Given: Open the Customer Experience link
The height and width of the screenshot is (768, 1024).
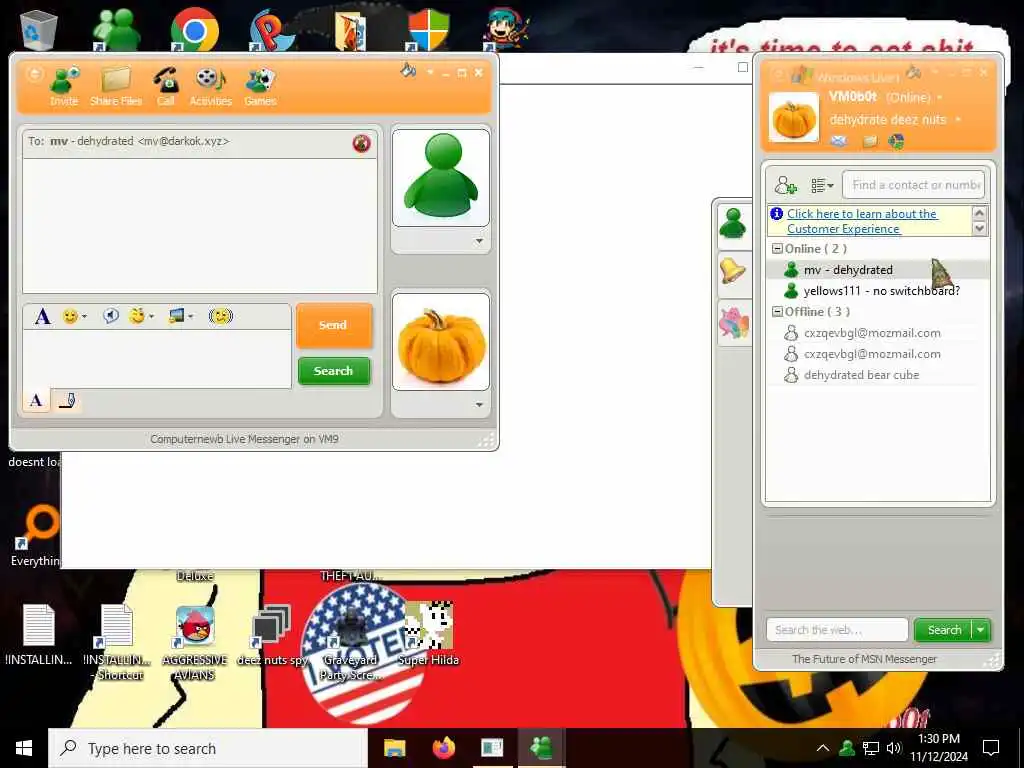Looking at the screenshot, I should pyautogui.click(x=862, y=221).
